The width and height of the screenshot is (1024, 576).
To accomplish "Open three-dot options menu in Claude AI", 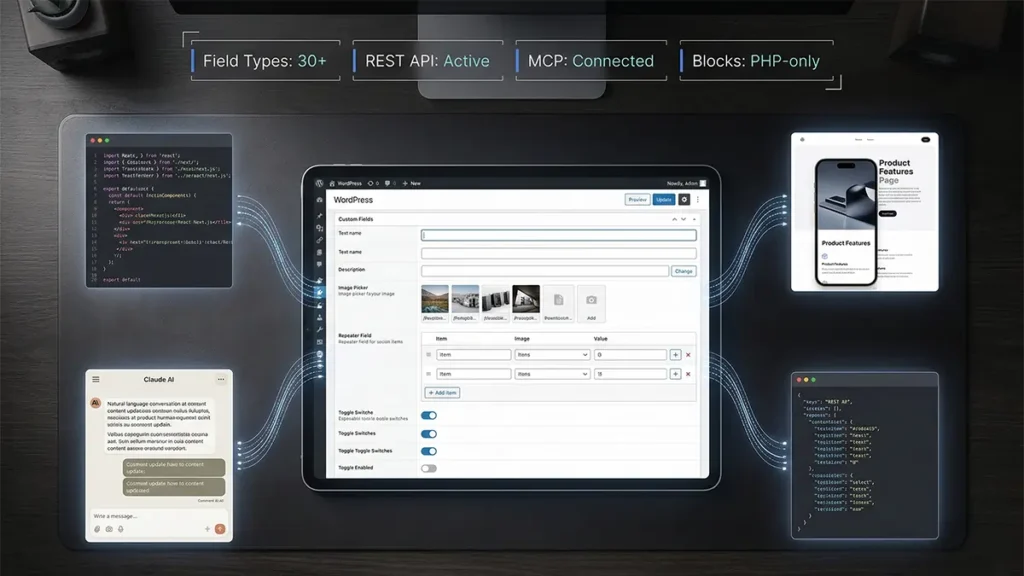I will pyautogui.click(x=221, y=380).
